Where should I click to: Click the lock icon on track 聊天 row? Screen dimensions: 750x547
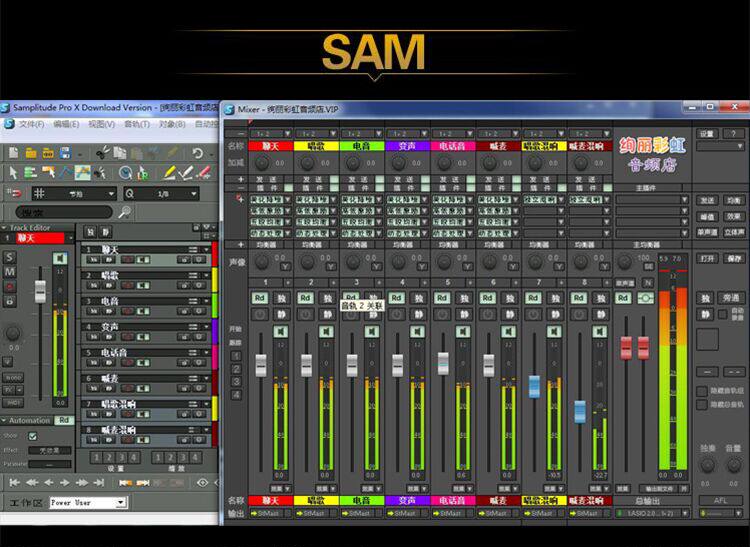click(184, 260)
